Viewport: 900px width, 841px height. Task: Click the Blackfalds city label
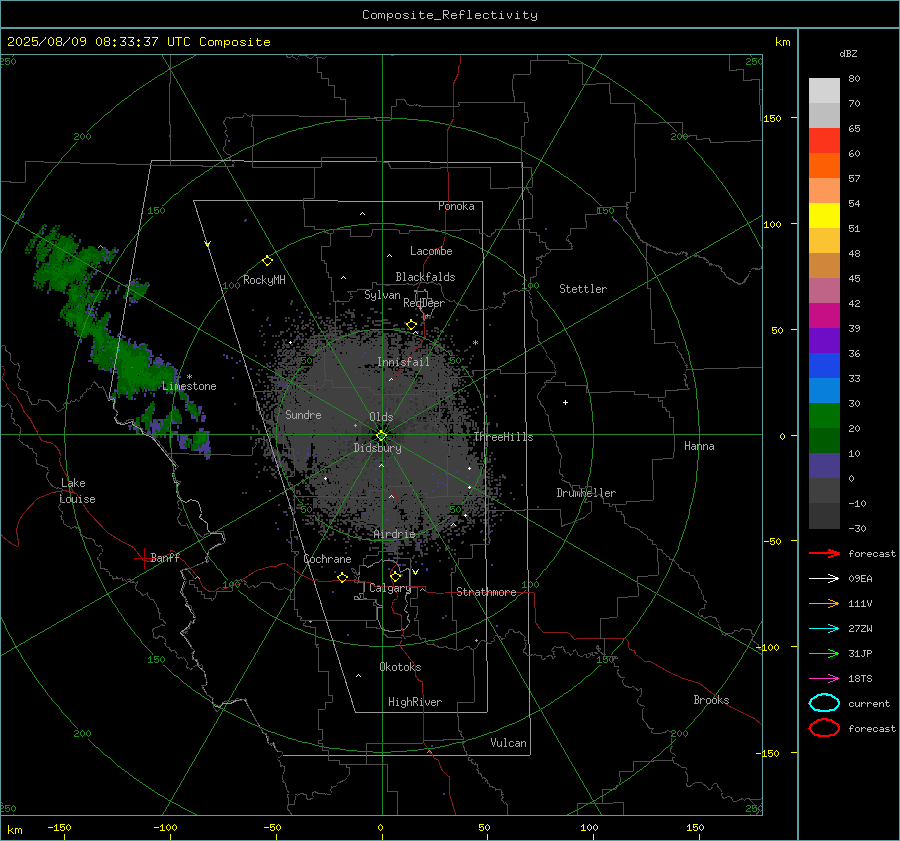click(425, 277)
